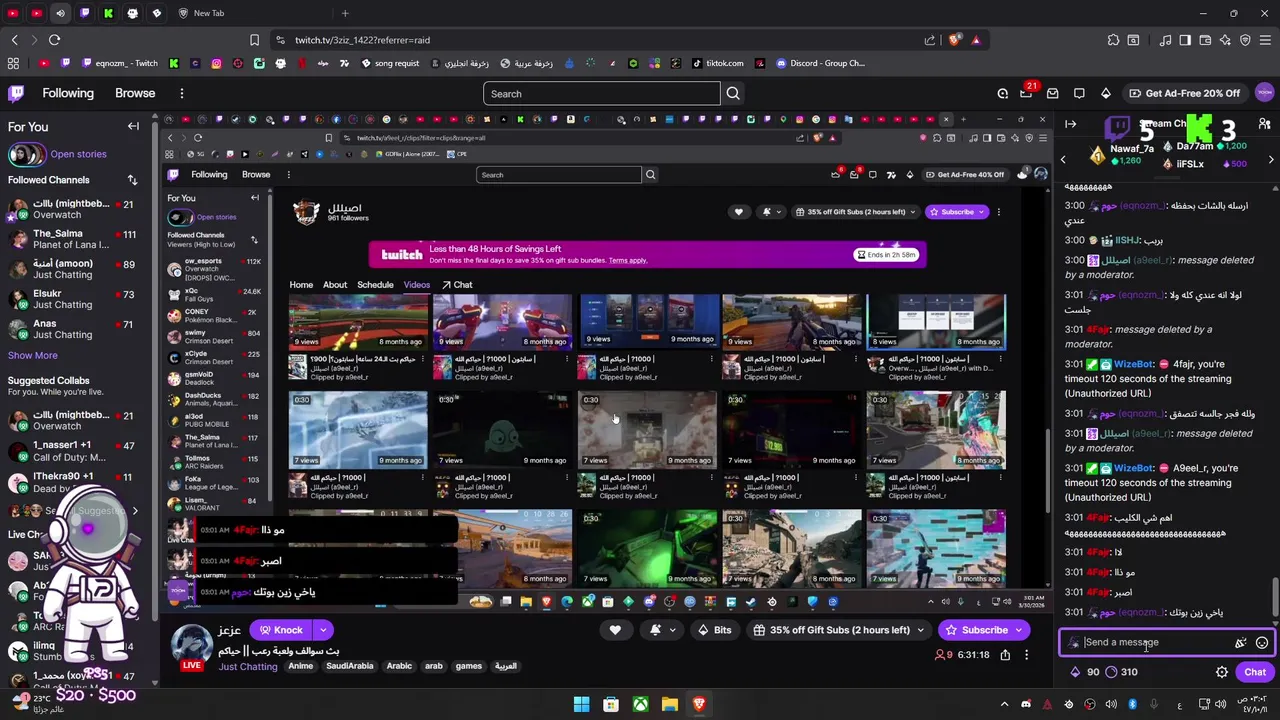The image size is (1280, 720).
Task: Click Show More under followed channels
Action: (33, 355)
